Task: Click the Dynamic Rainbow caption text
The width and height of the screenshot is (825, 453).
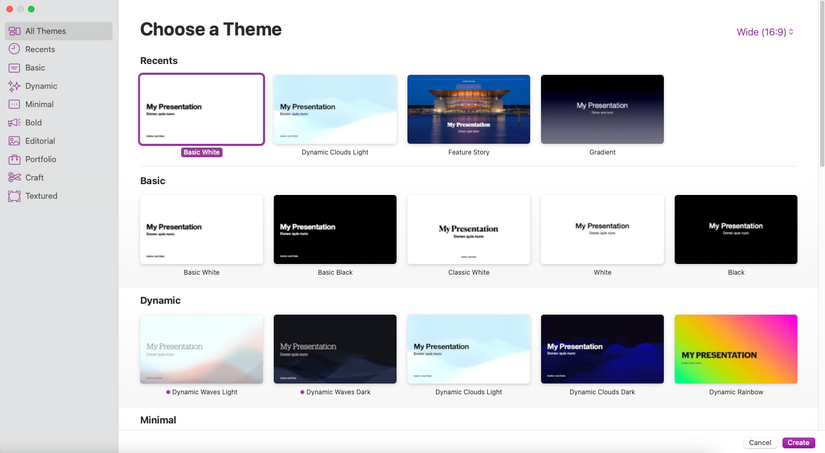Action: (x=736, y=392)
